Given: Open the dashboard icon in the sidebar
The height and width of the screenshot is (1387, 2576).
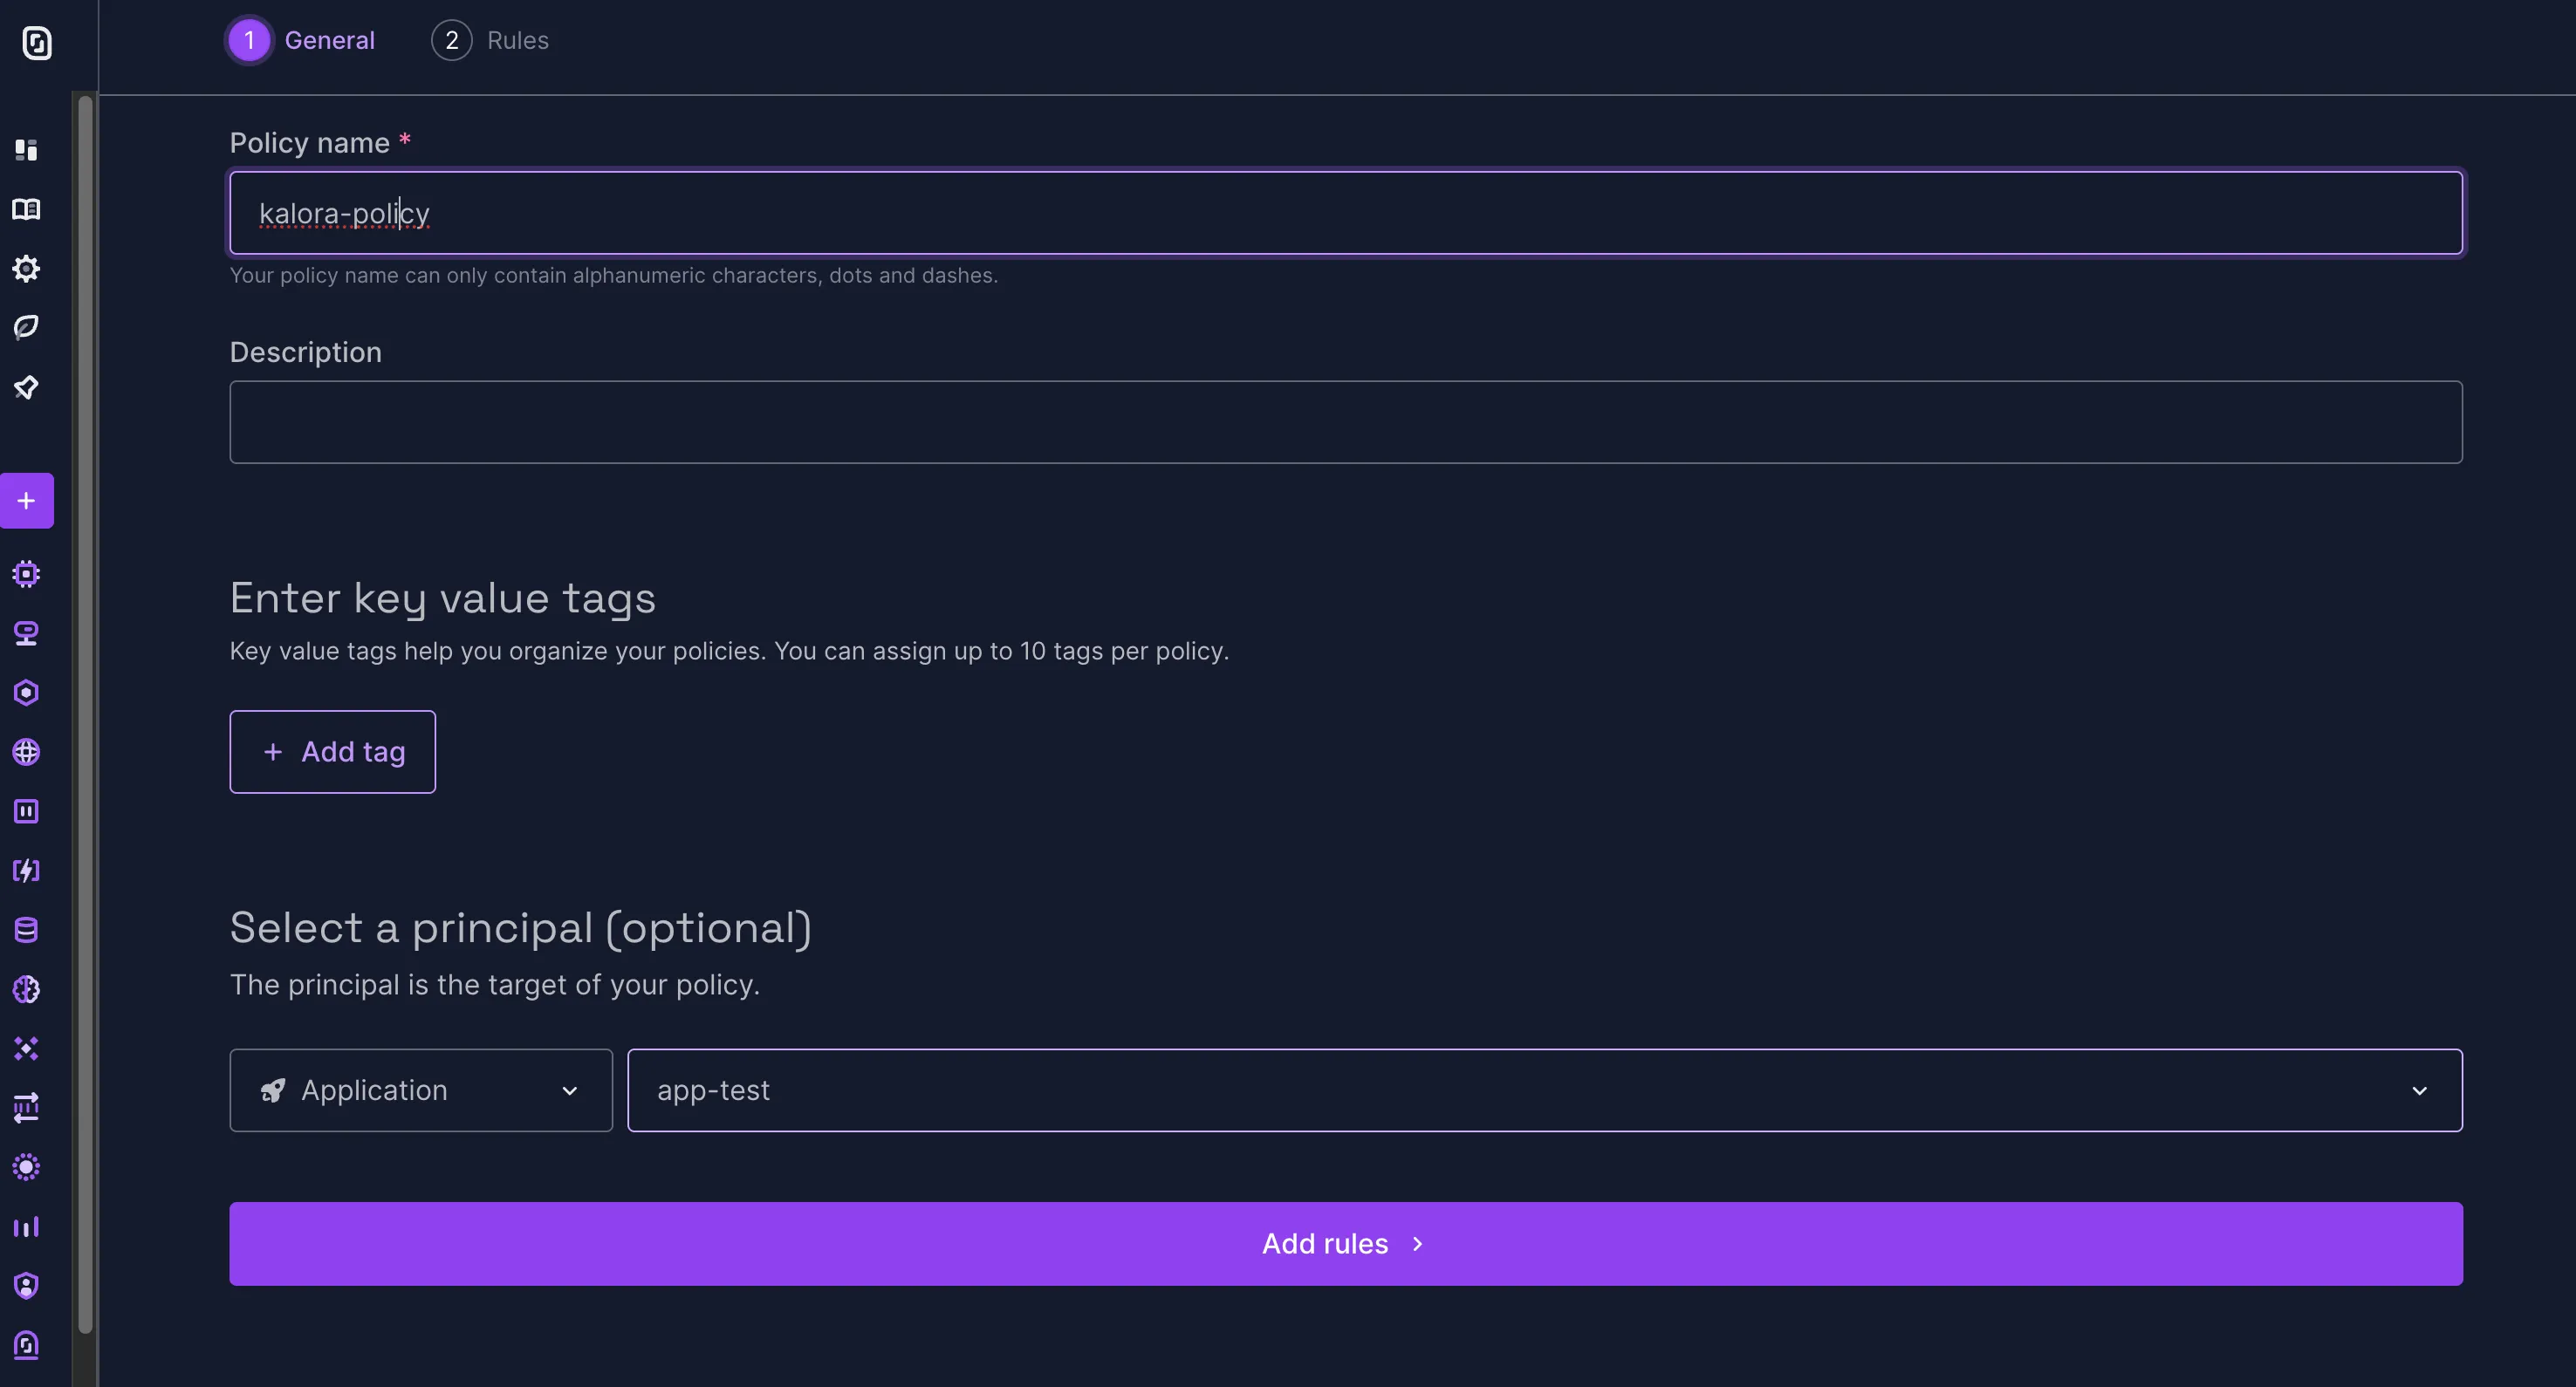Looking at the screenshot, I should [x=26, y=150].
